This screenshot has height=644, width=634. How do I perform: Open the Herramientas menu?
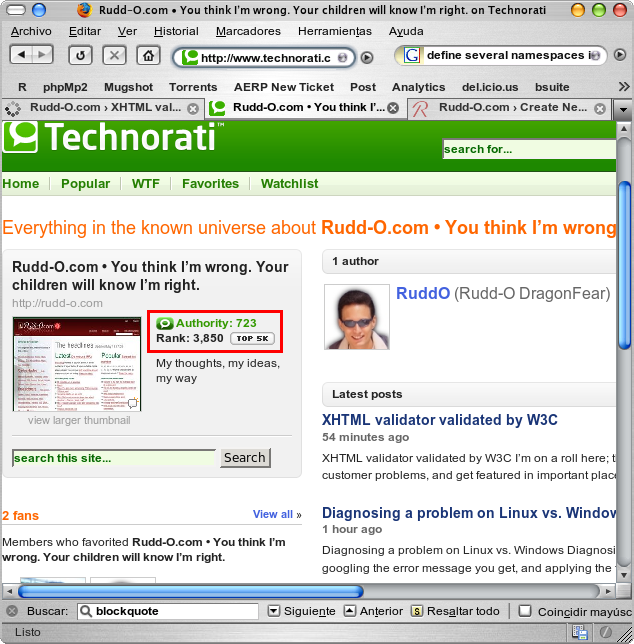[x=335, y=31]
